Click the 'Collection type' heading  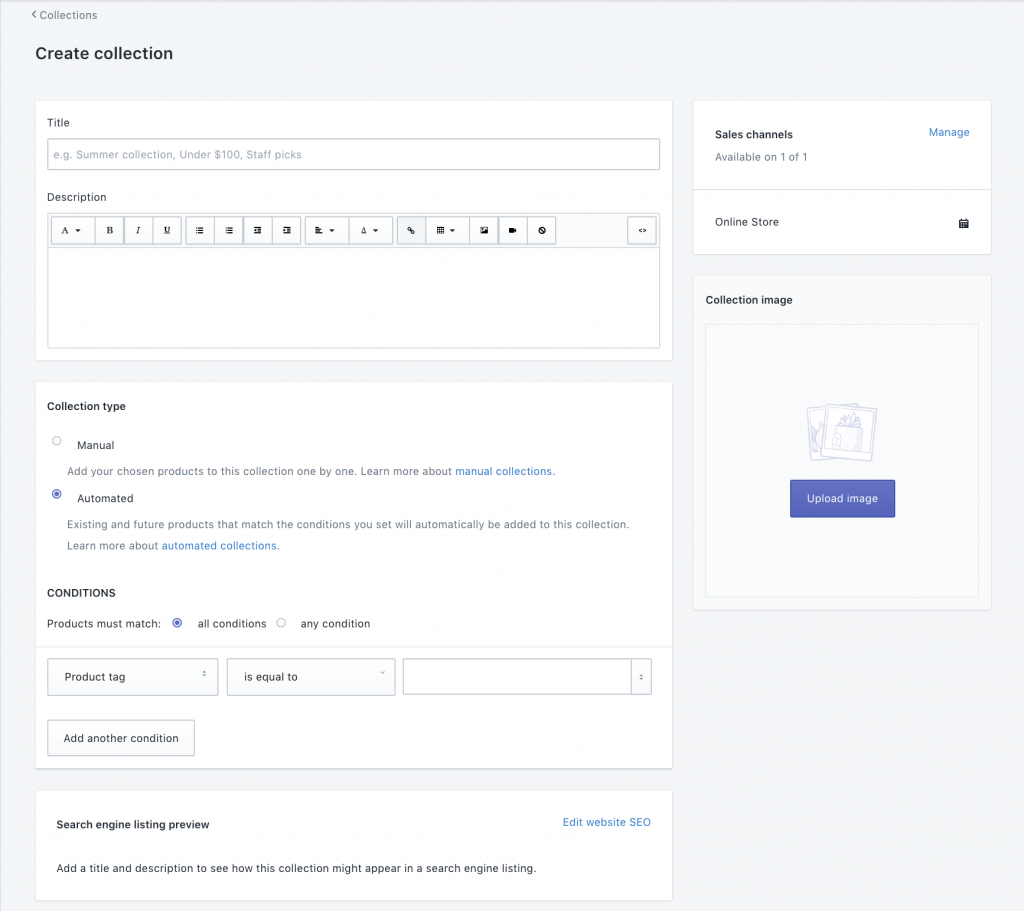[86, 406]
